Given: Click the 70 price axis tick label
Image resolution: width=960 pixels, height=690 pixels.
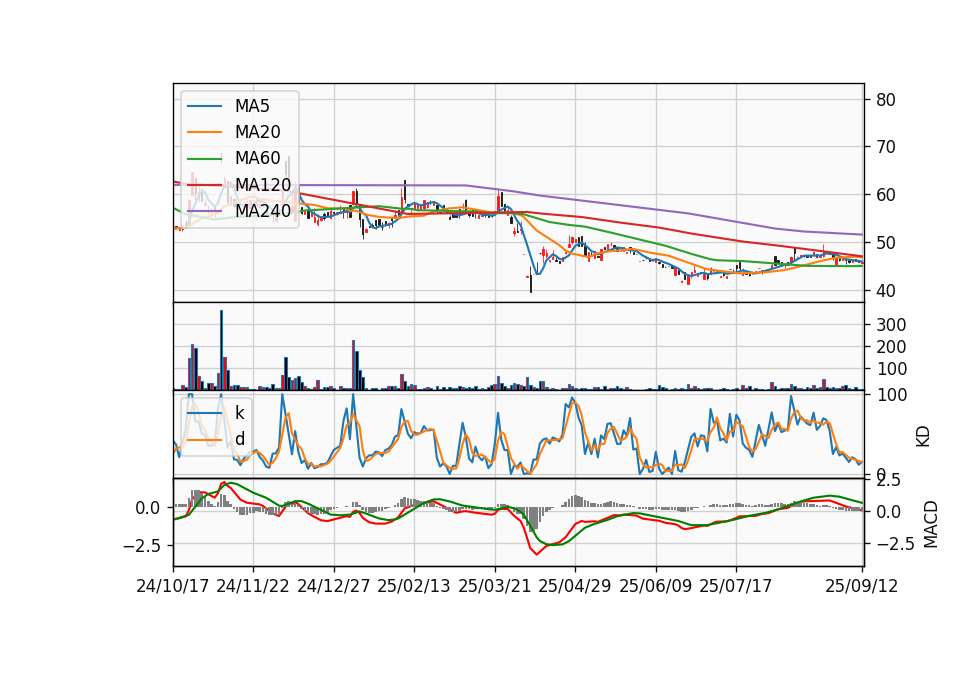Looking at the screenshot, I should [x=886, y=147].
